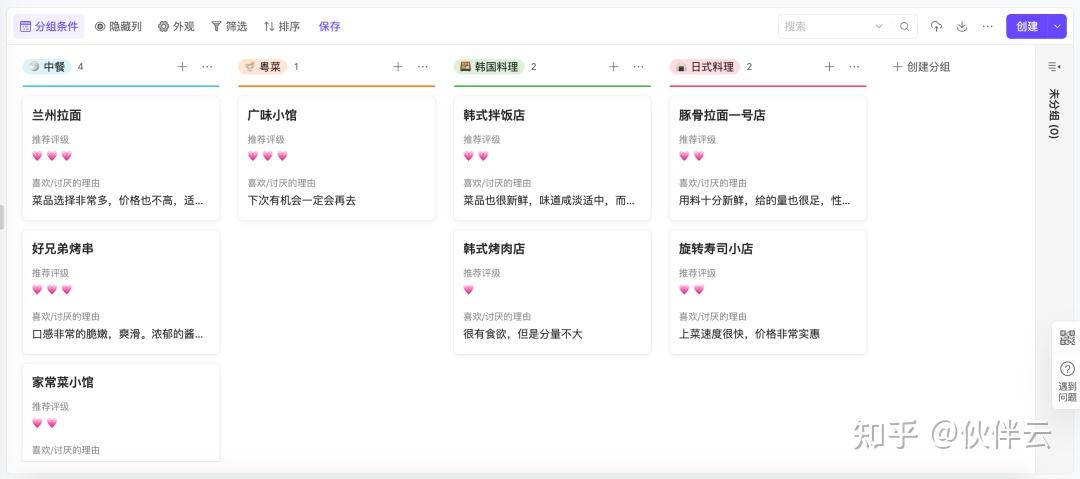
Task: Add a card to 中餐 group
Action: coord(182,67)
